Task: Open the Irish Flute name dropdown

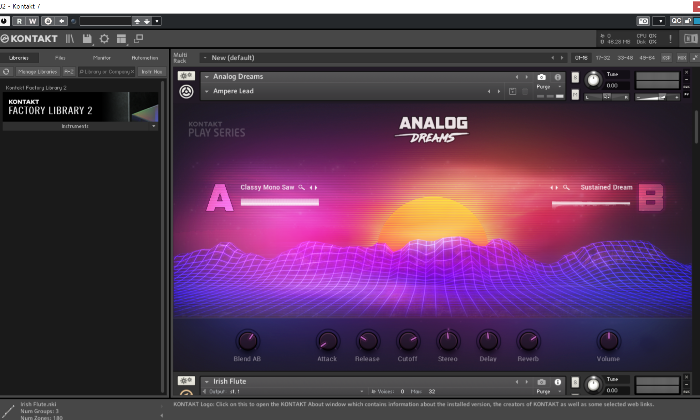Action: pyautogui.click(x=207, y=382)
